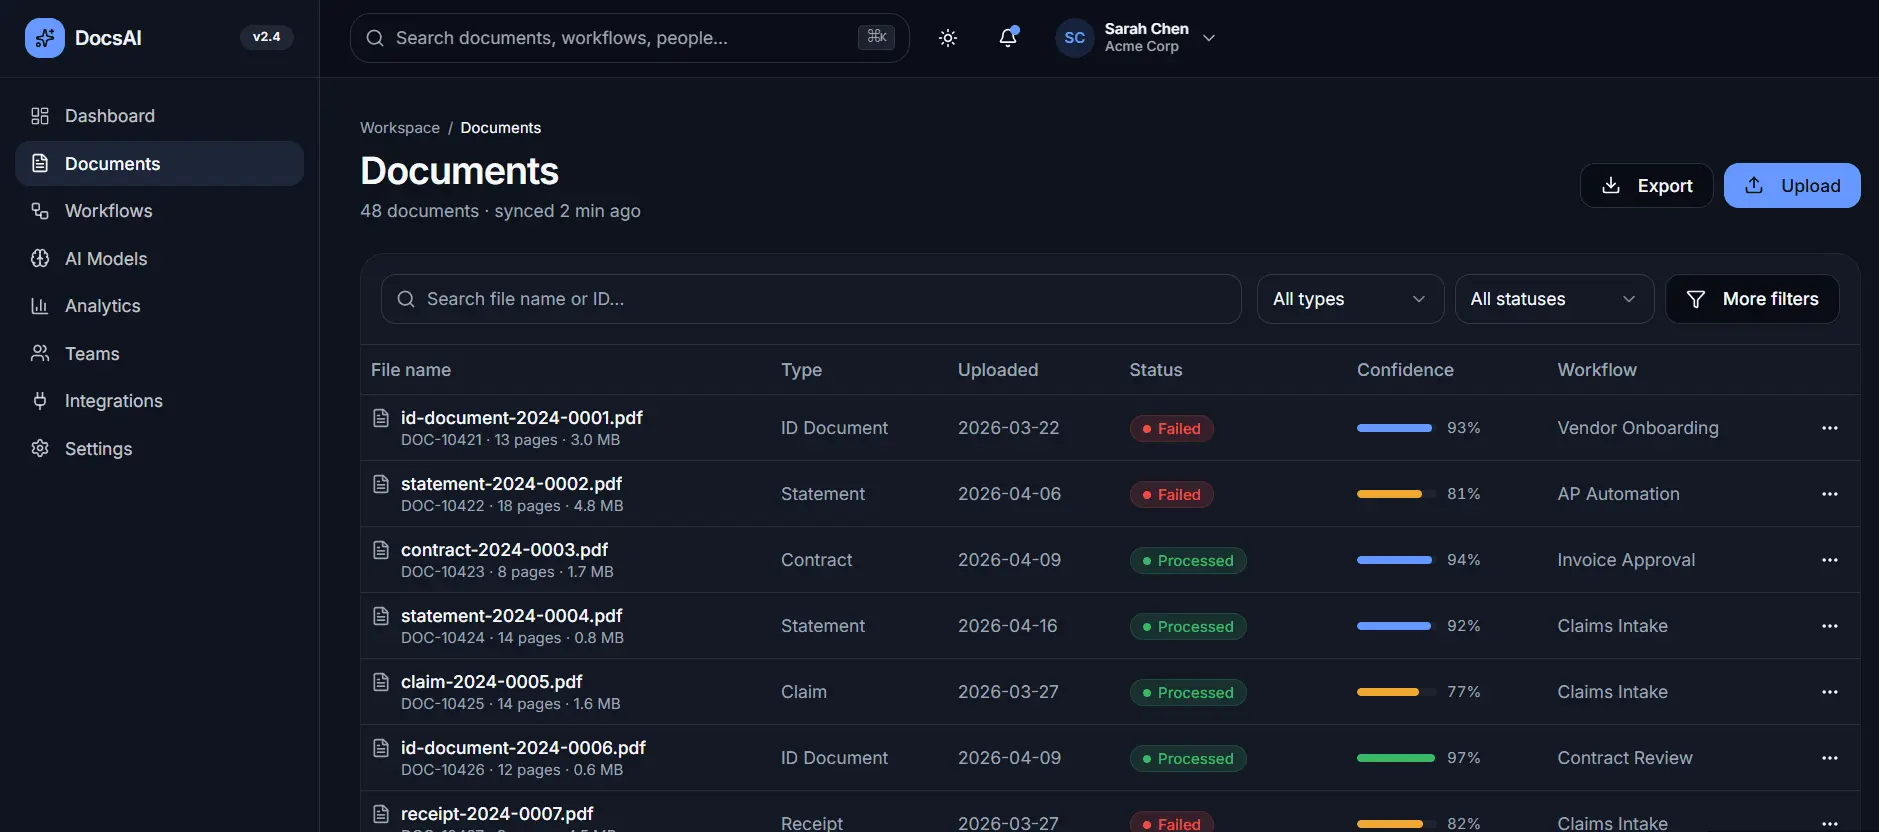Screen dimensions: 1879x832
Task: Select Documents in the sidebar
Action: coord(159,163)
